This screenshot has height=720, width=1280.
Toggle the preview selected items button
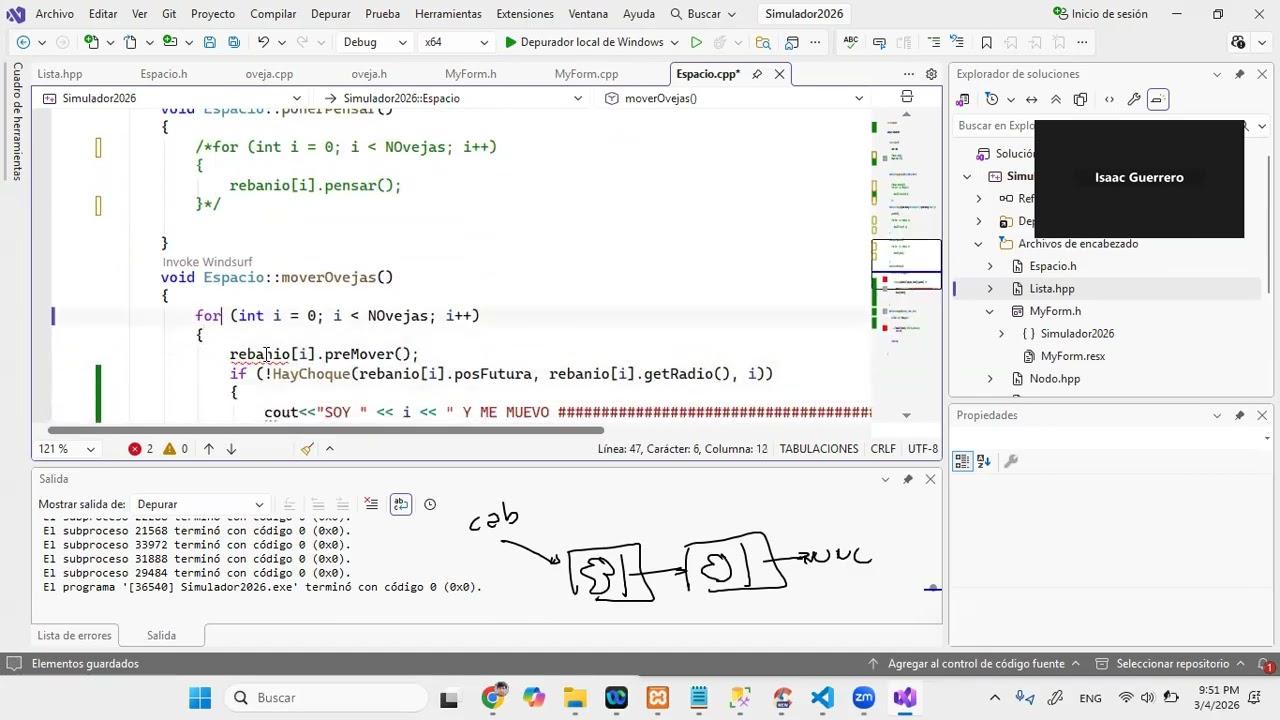[x=1157, y=99]
